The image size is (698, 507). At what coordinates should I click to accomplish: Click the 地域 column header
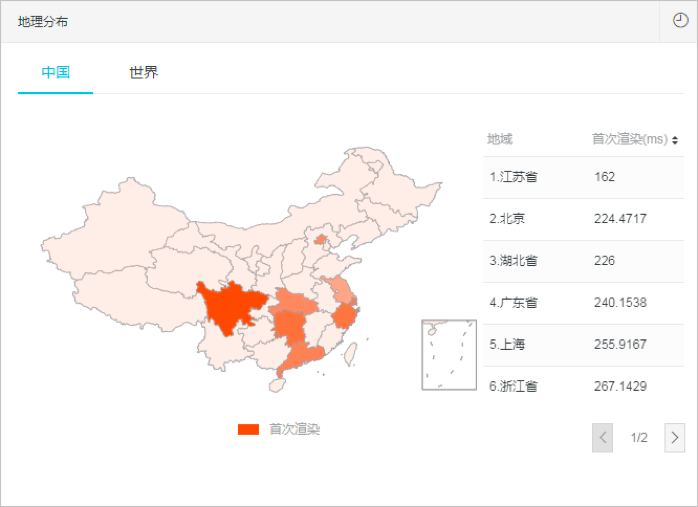(x=499, y=139)
